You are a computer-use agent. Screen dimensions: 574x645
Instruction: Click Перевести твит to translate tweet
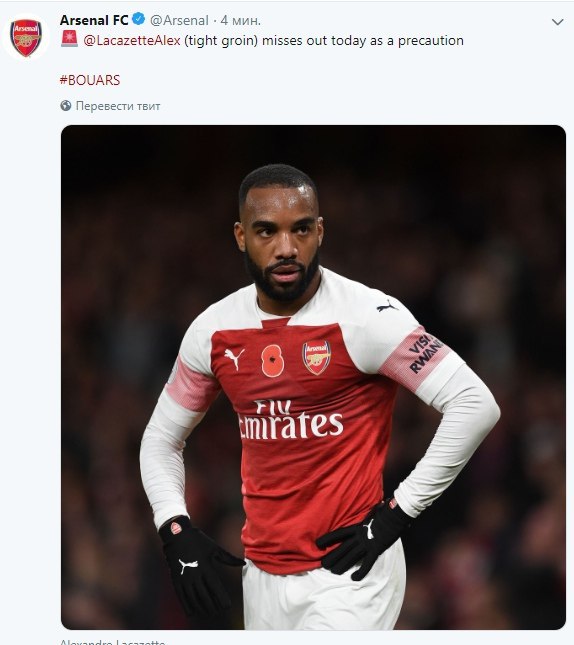[118, 106]
